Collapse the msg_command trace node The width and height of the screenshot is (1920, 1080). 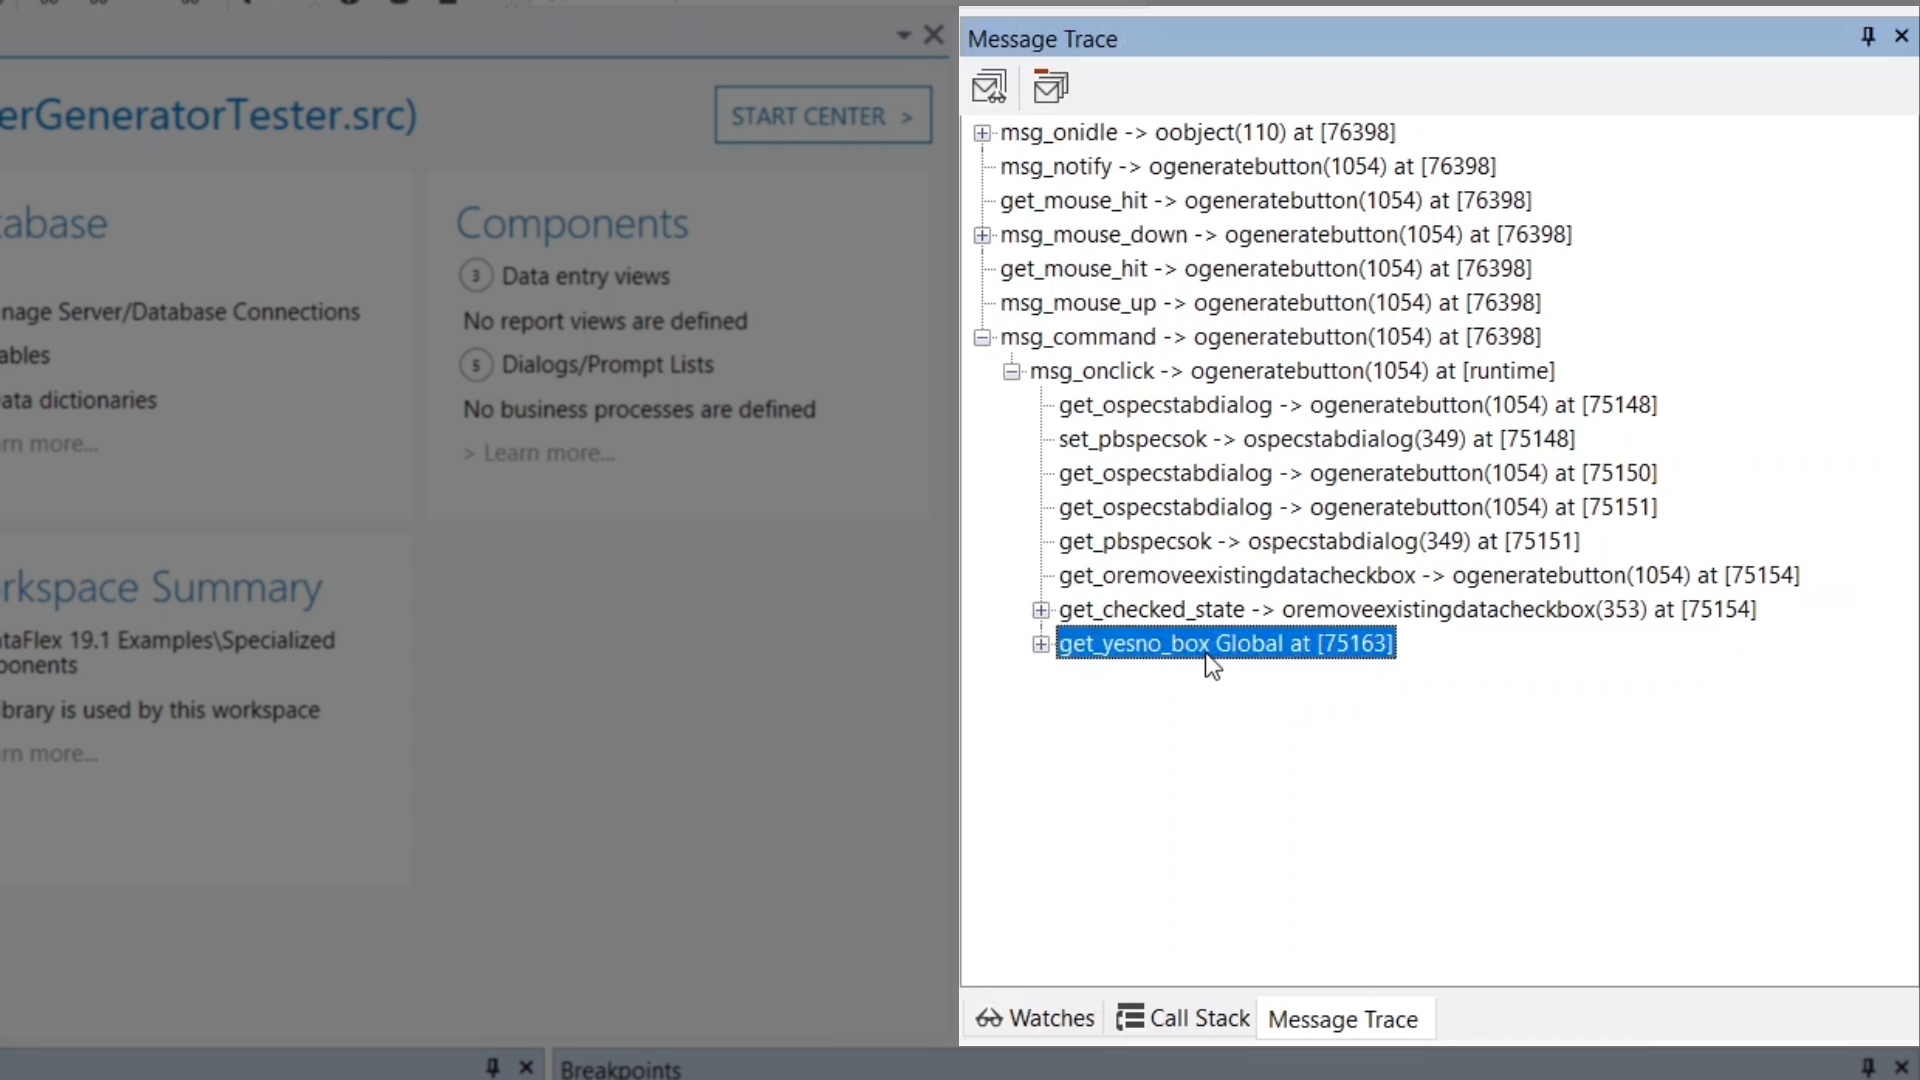click(982, 337)
